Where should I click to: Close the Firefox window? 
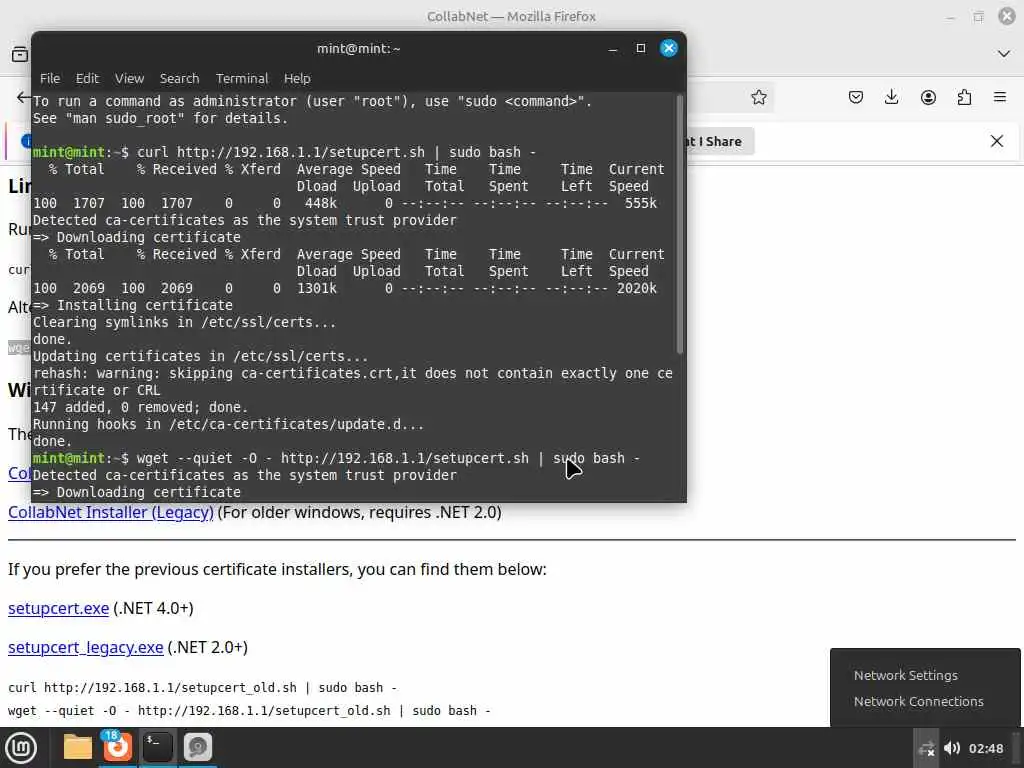tap(1007, 16)
